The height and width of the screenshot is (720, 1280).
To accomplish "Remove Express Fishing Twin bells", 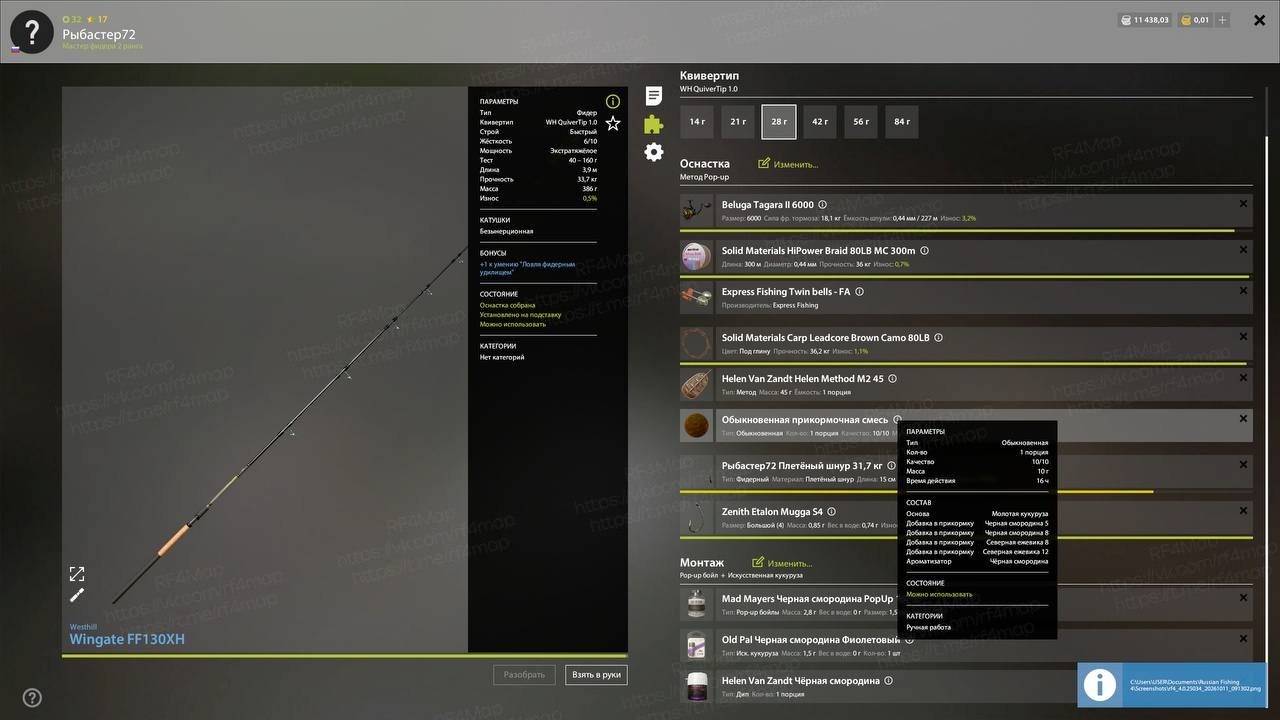I will click(1243, 291).
